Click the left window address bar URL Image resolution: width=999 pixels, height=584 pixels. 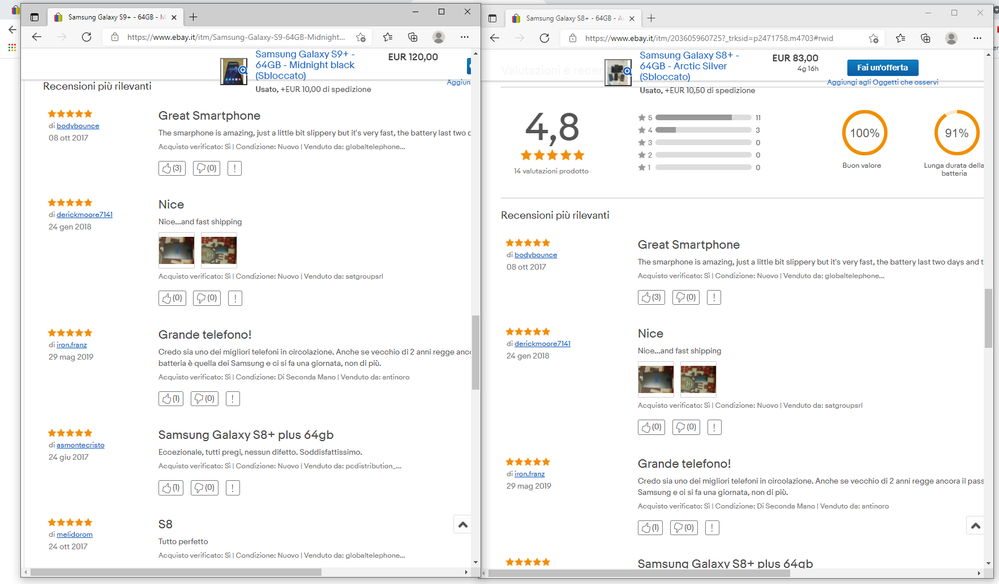click(x=236, y=37)
